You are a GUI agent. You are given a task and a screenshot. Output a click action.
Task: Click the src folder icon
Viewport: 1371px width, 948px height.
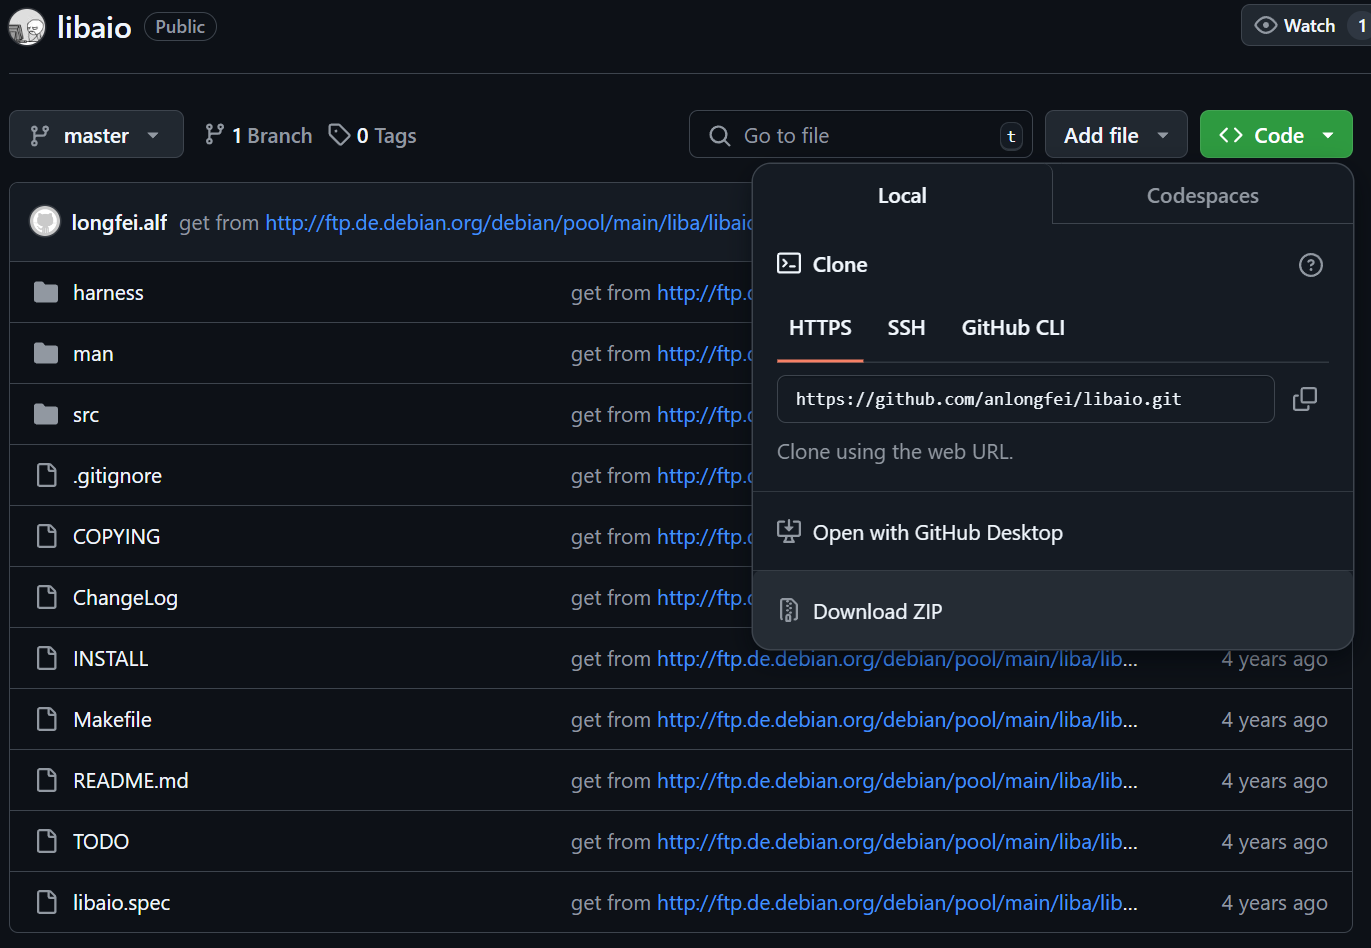46,414
